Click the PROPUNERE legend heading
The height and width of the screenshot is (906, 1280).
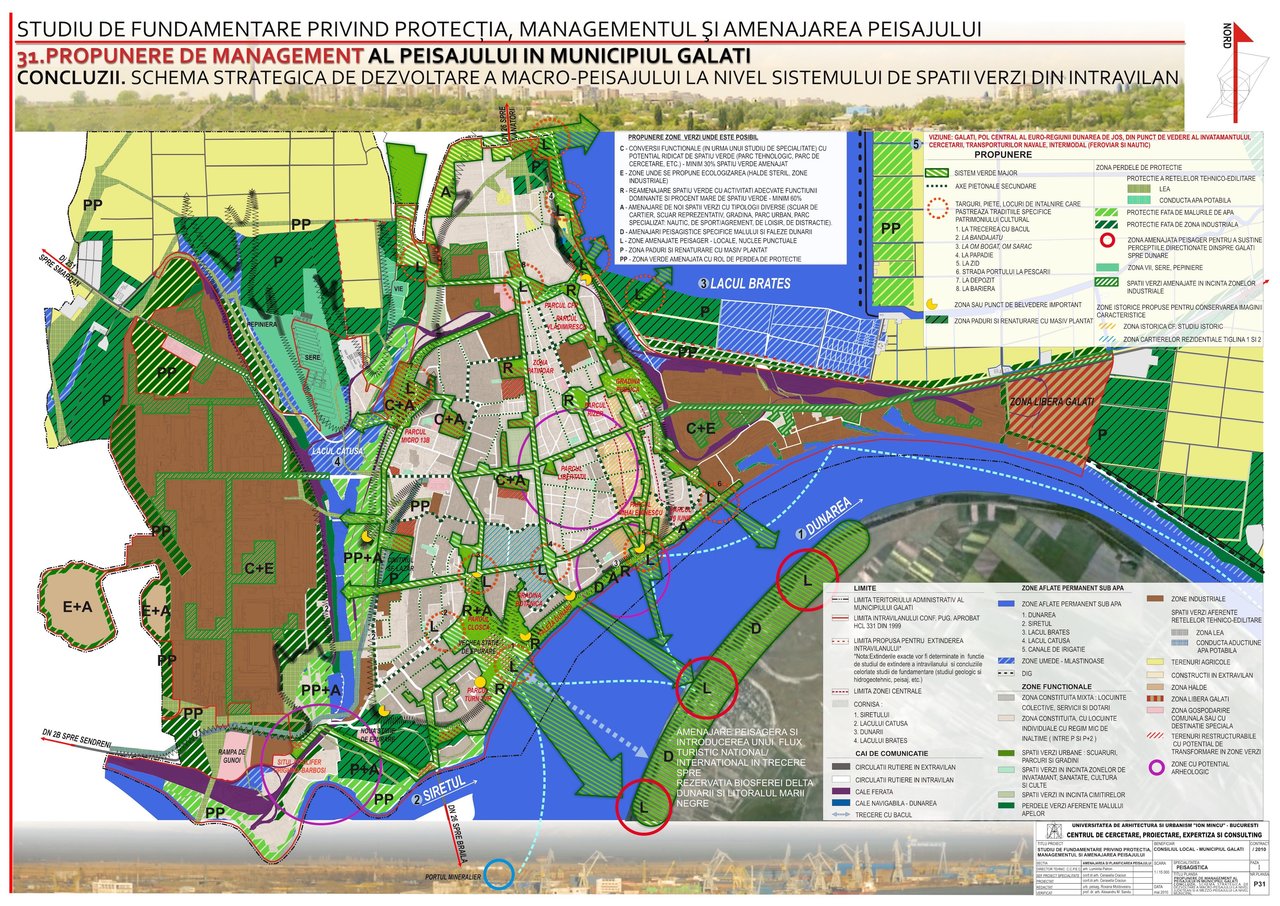tap(1003, 155)
